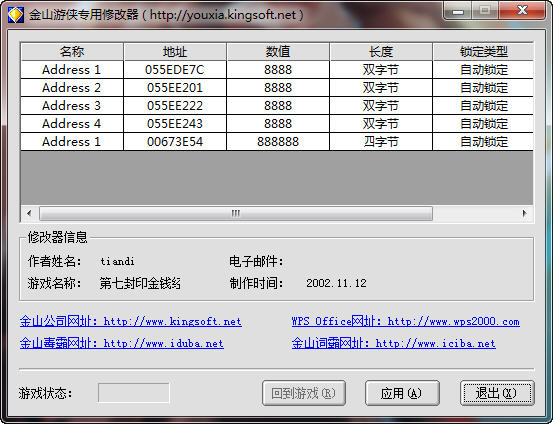Select the value 888888 cell

278,142
